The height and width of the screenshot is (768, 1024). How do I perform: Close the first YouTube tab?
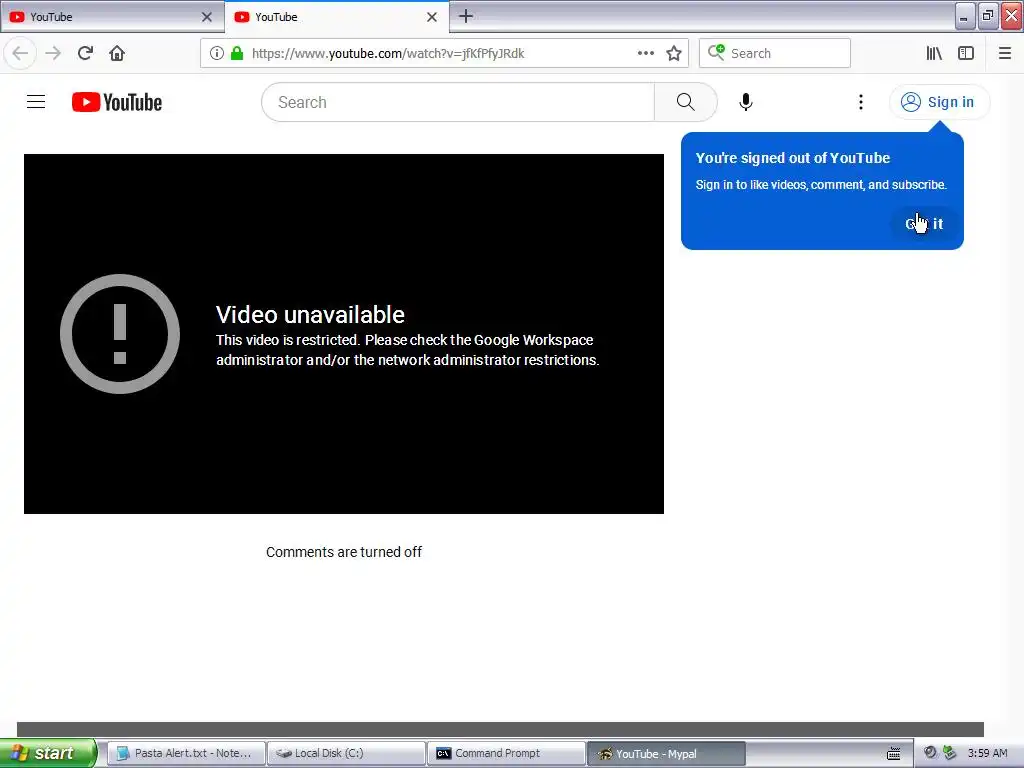[207, 17]
